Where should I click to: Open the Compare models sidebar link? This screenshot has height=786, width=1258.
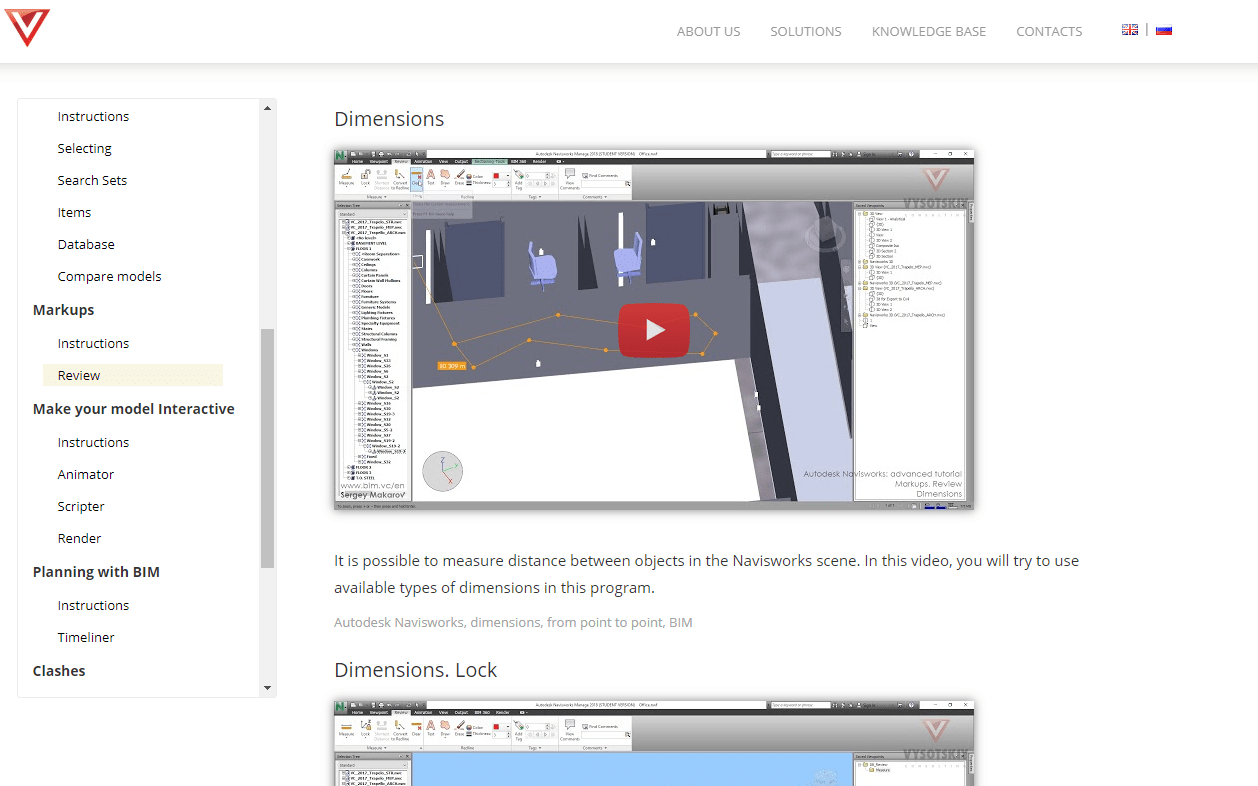coord(109,276)
